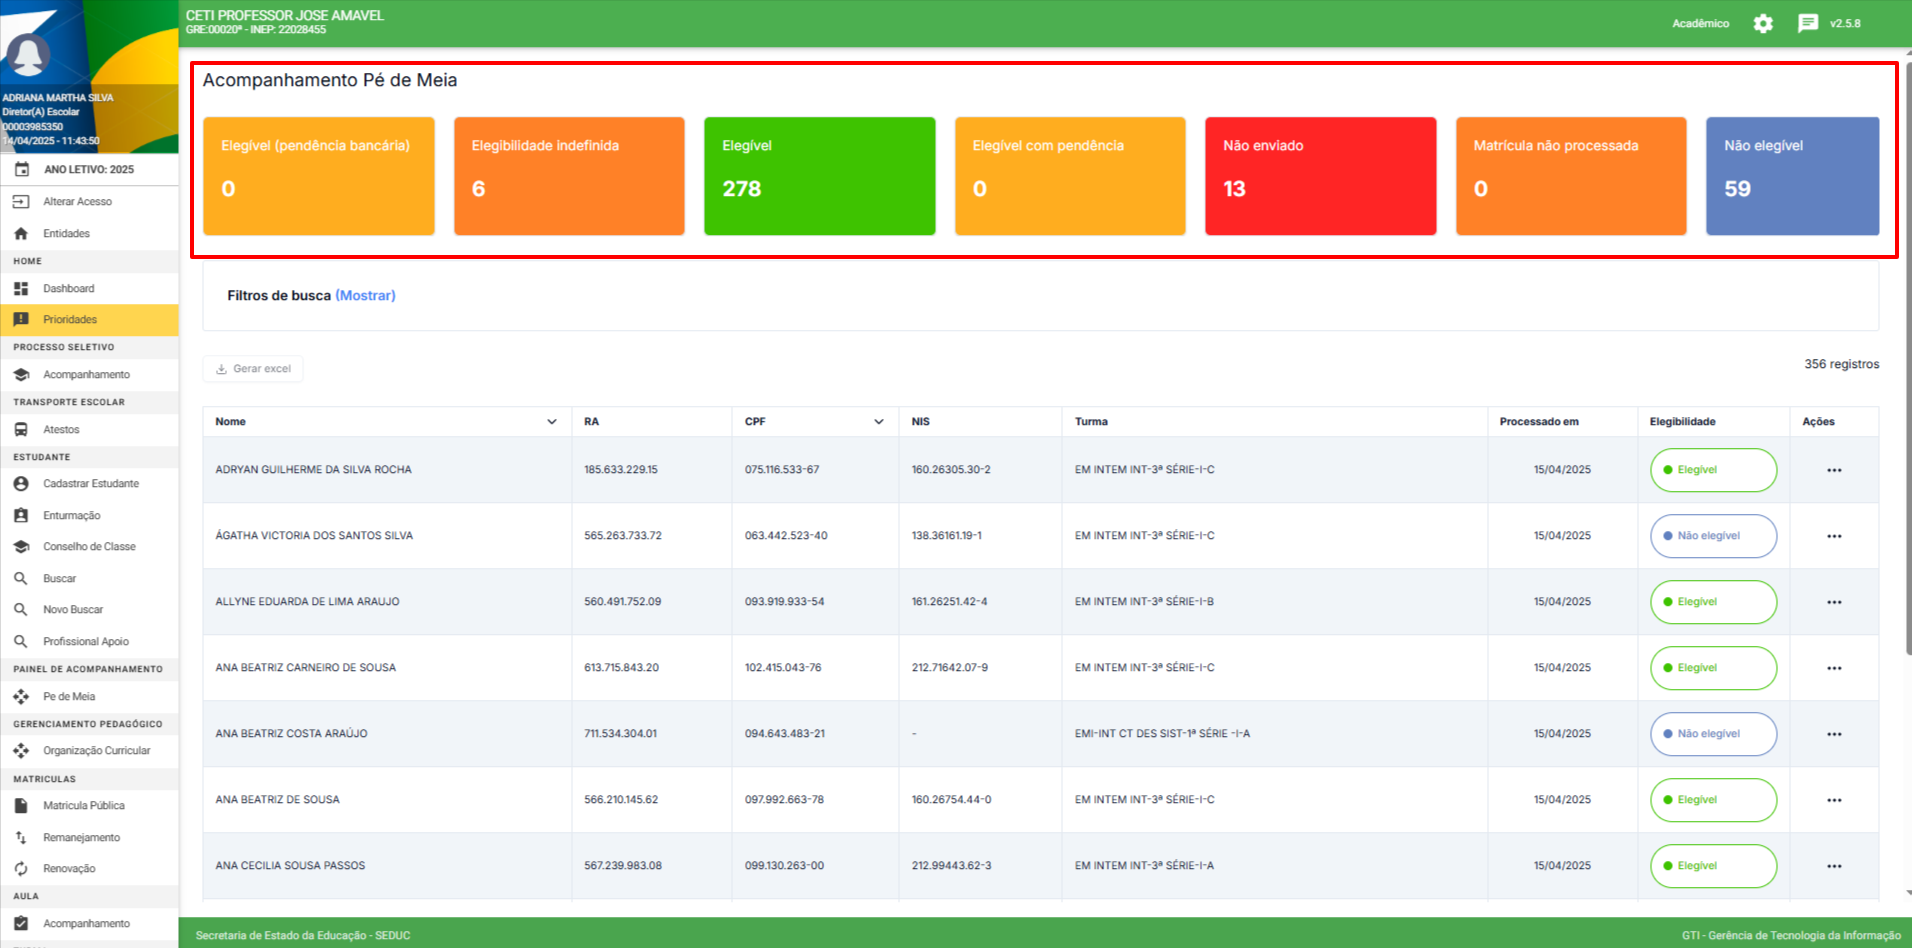Click Alterar Acesso link in sidebar
The height and width of the screenshot is (948, 1912).
[x=77, y=201]
